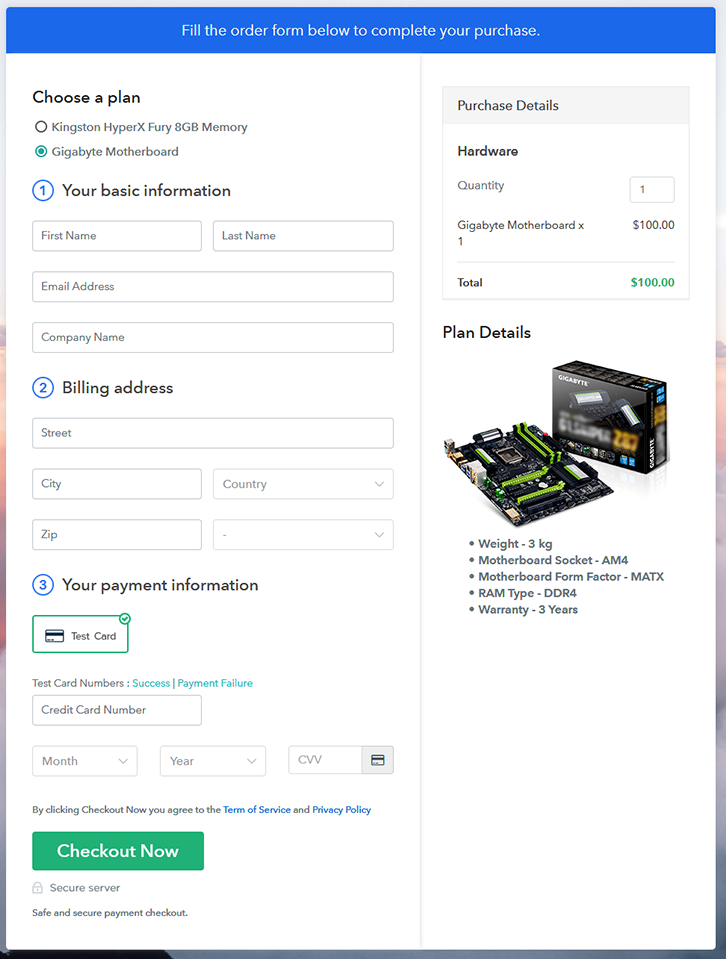Click the 'Hardware' heading
This screenshot has width=726, height=959.
(487, 151)
